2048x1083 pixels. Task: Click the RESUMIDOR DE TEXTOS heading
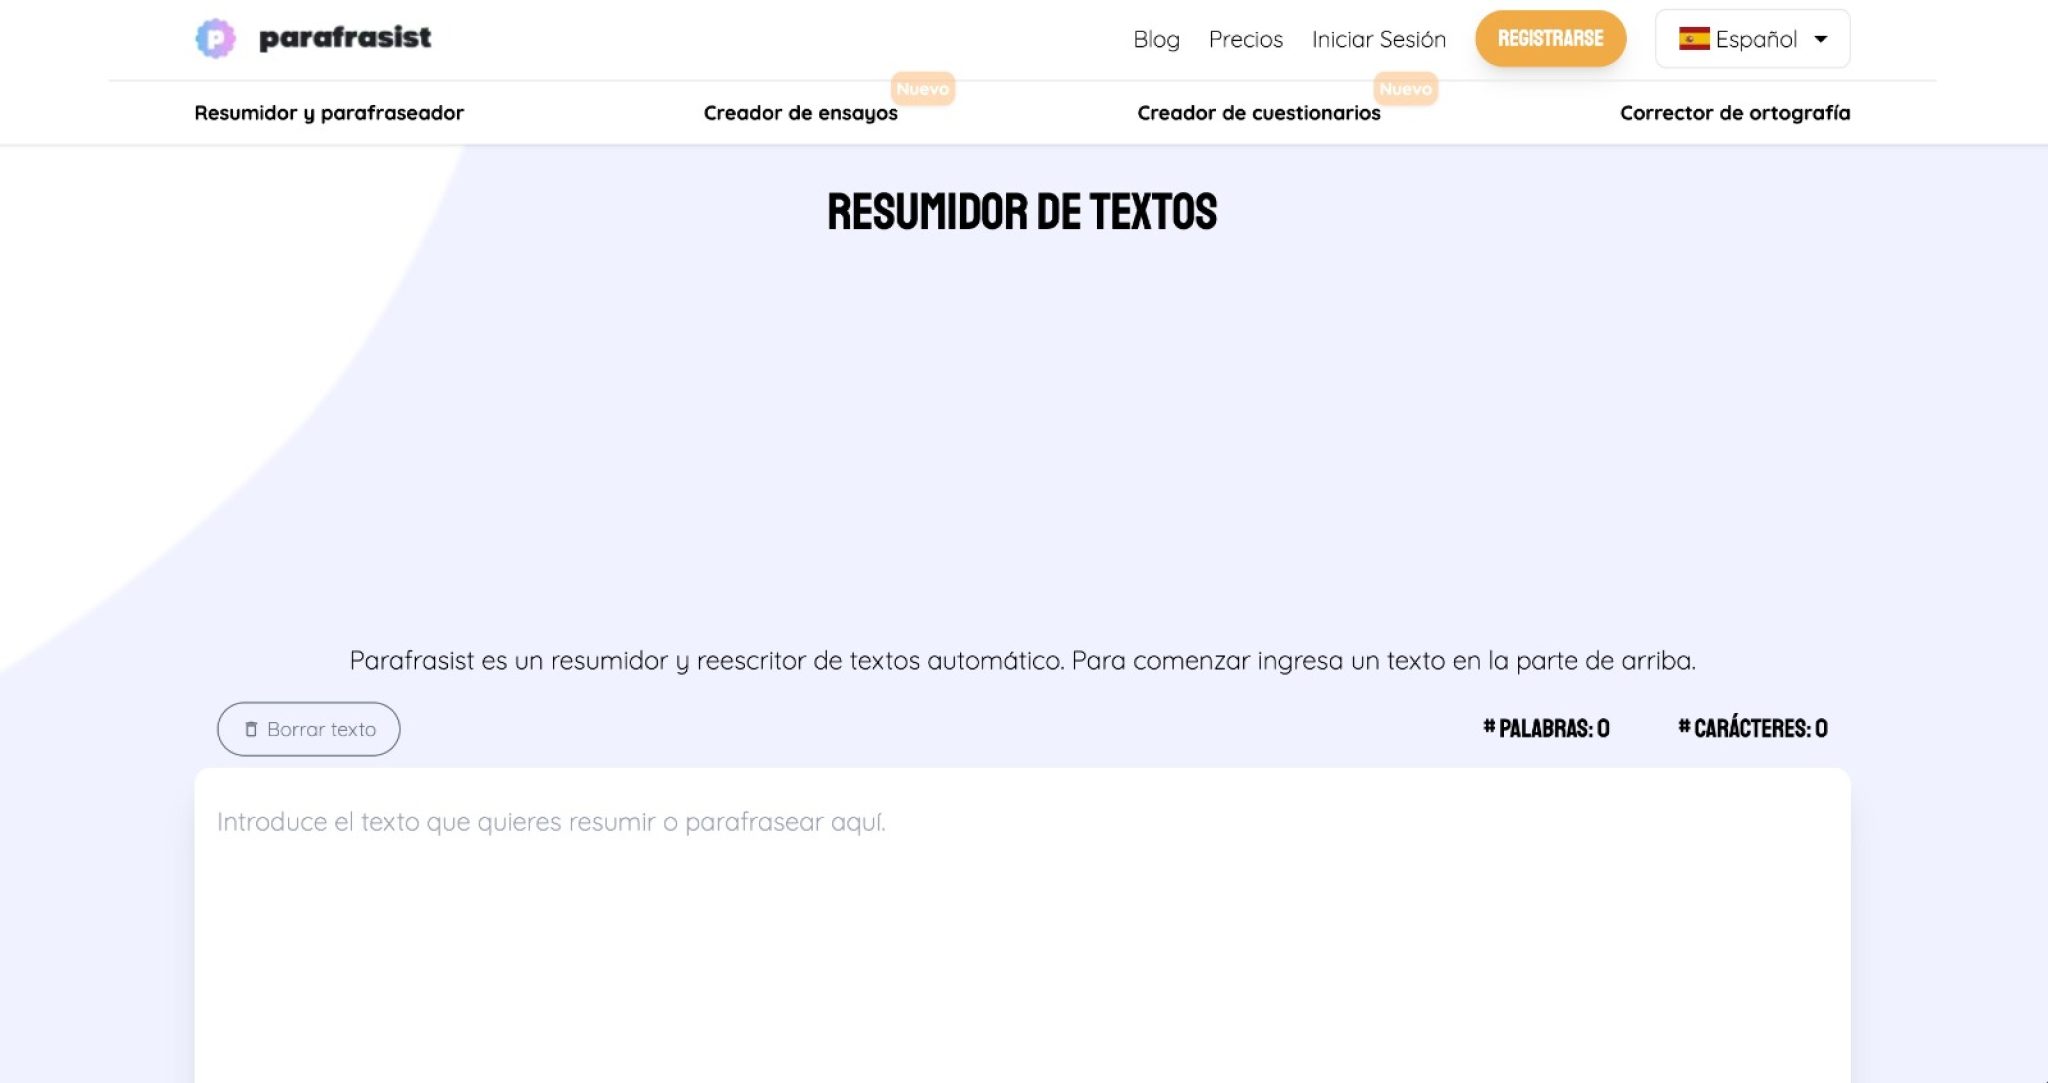(1022, 212)
